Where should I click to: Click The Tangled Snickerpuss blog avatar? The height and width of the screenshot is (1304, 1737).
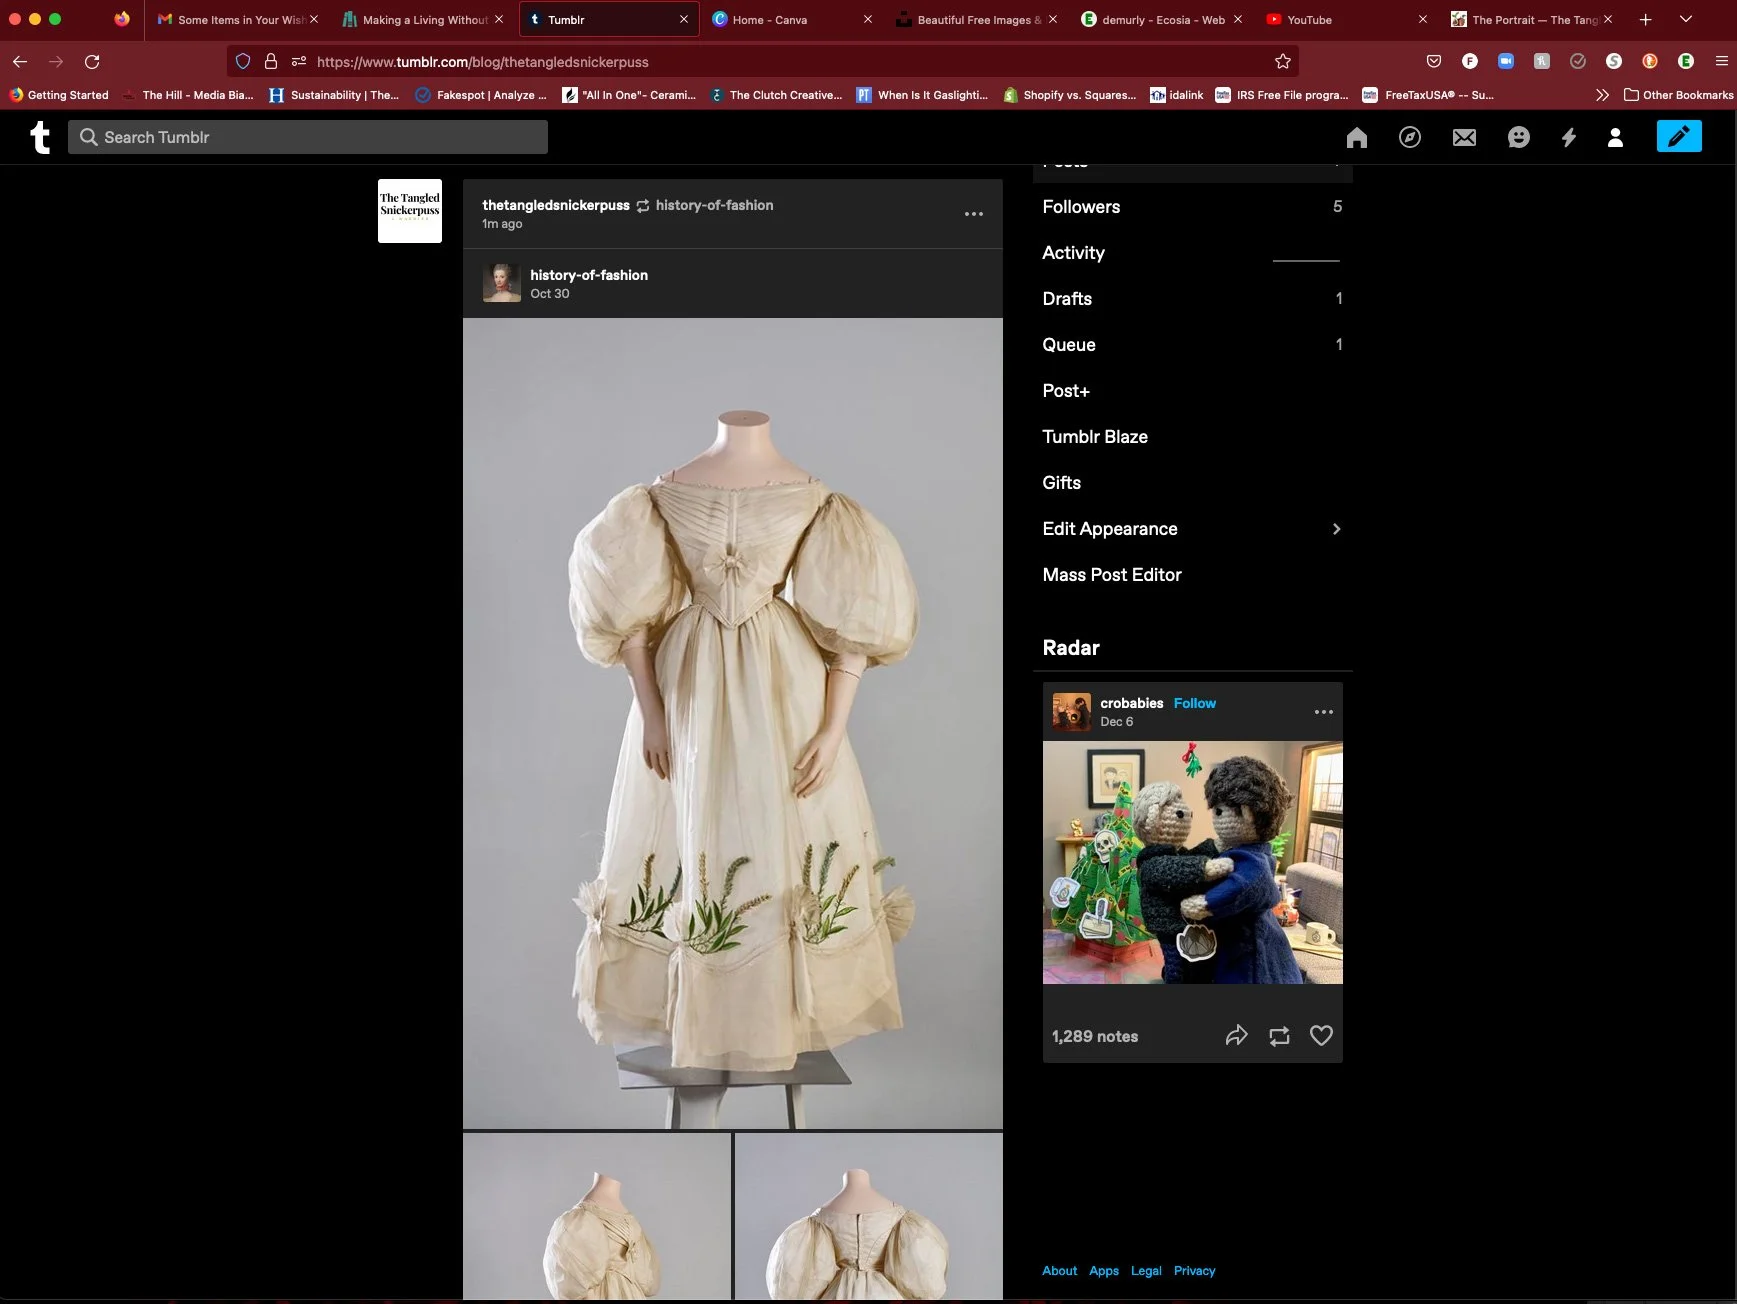click(410, 211)
